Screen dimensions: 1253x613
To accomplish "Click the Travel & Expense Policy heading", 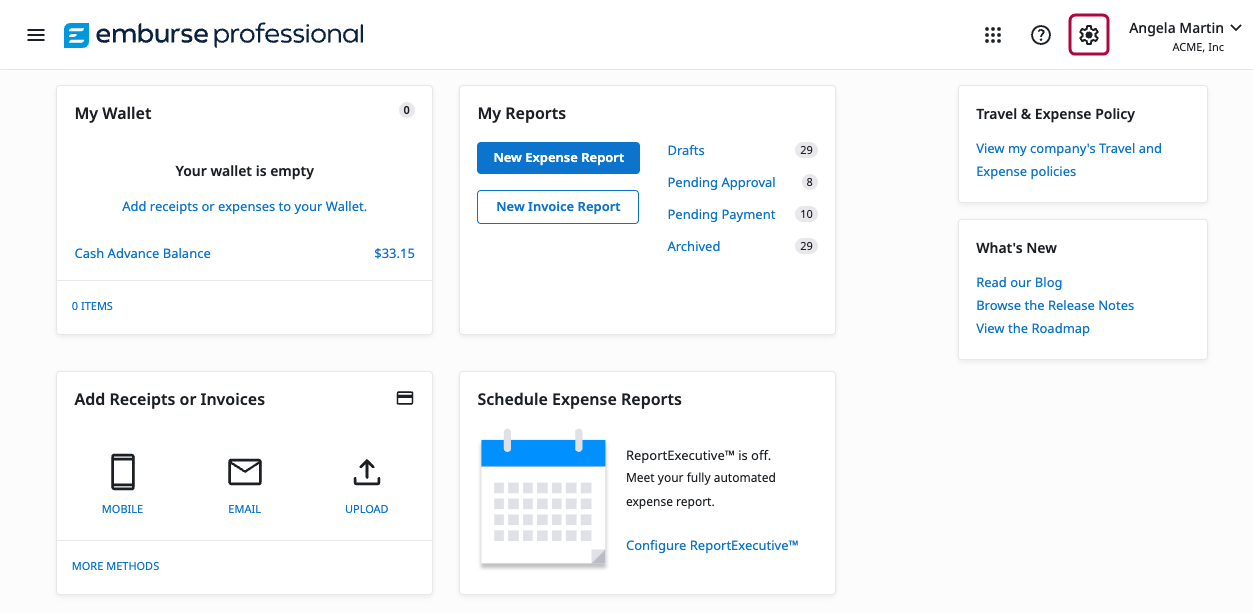I will [x=1056, y=114].
